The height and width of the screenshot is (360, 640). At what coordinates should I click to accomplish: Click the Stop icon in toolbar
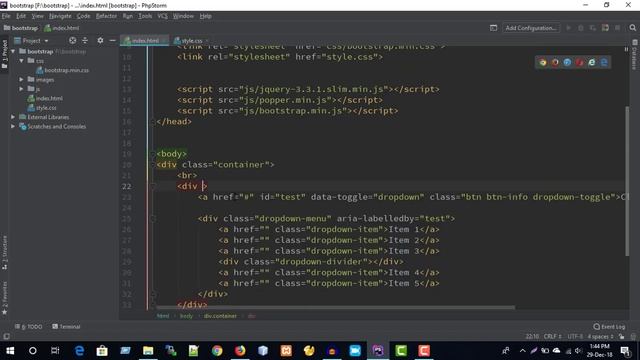(617, 28)
